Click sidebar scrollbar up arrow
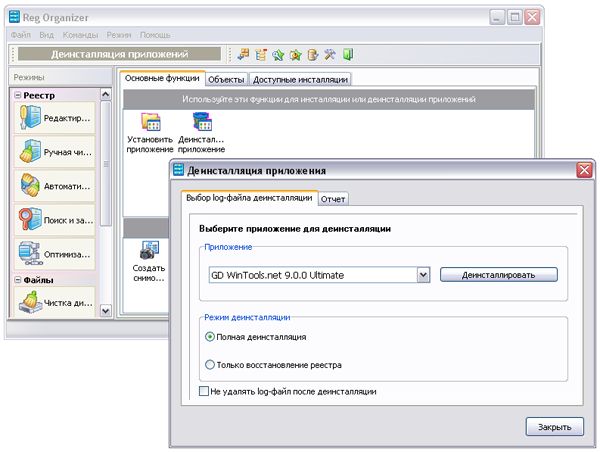This screenshot has width=600, height=452. coord(106,94)
